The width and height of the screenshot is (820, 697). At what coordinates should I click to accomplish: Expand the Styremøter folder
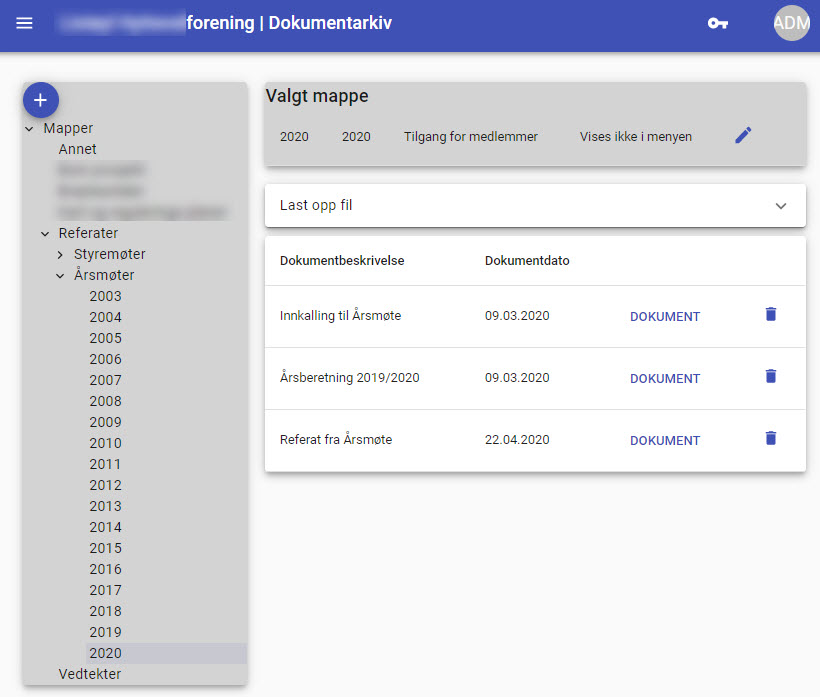(x=60, y=255)
